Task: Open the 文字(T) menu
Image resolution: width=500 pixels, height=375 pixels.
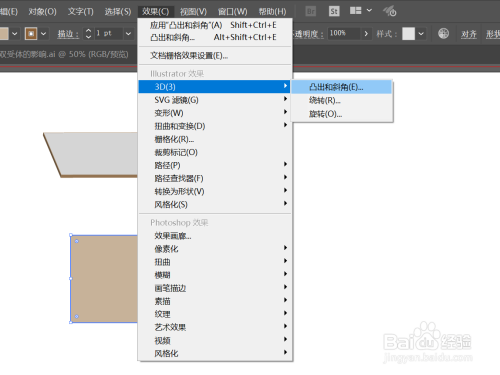Action: pyautogui.click(x=81, y=12)
